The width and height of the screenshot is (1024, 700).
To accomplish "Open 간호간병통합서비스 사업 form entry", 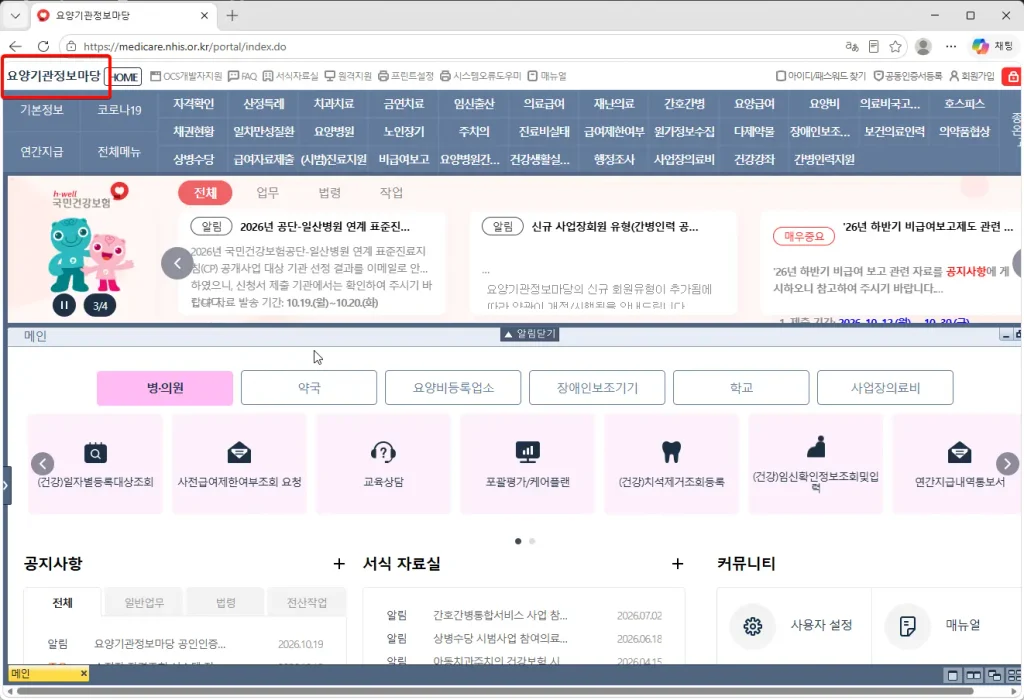I will click(x=500, y=615).
